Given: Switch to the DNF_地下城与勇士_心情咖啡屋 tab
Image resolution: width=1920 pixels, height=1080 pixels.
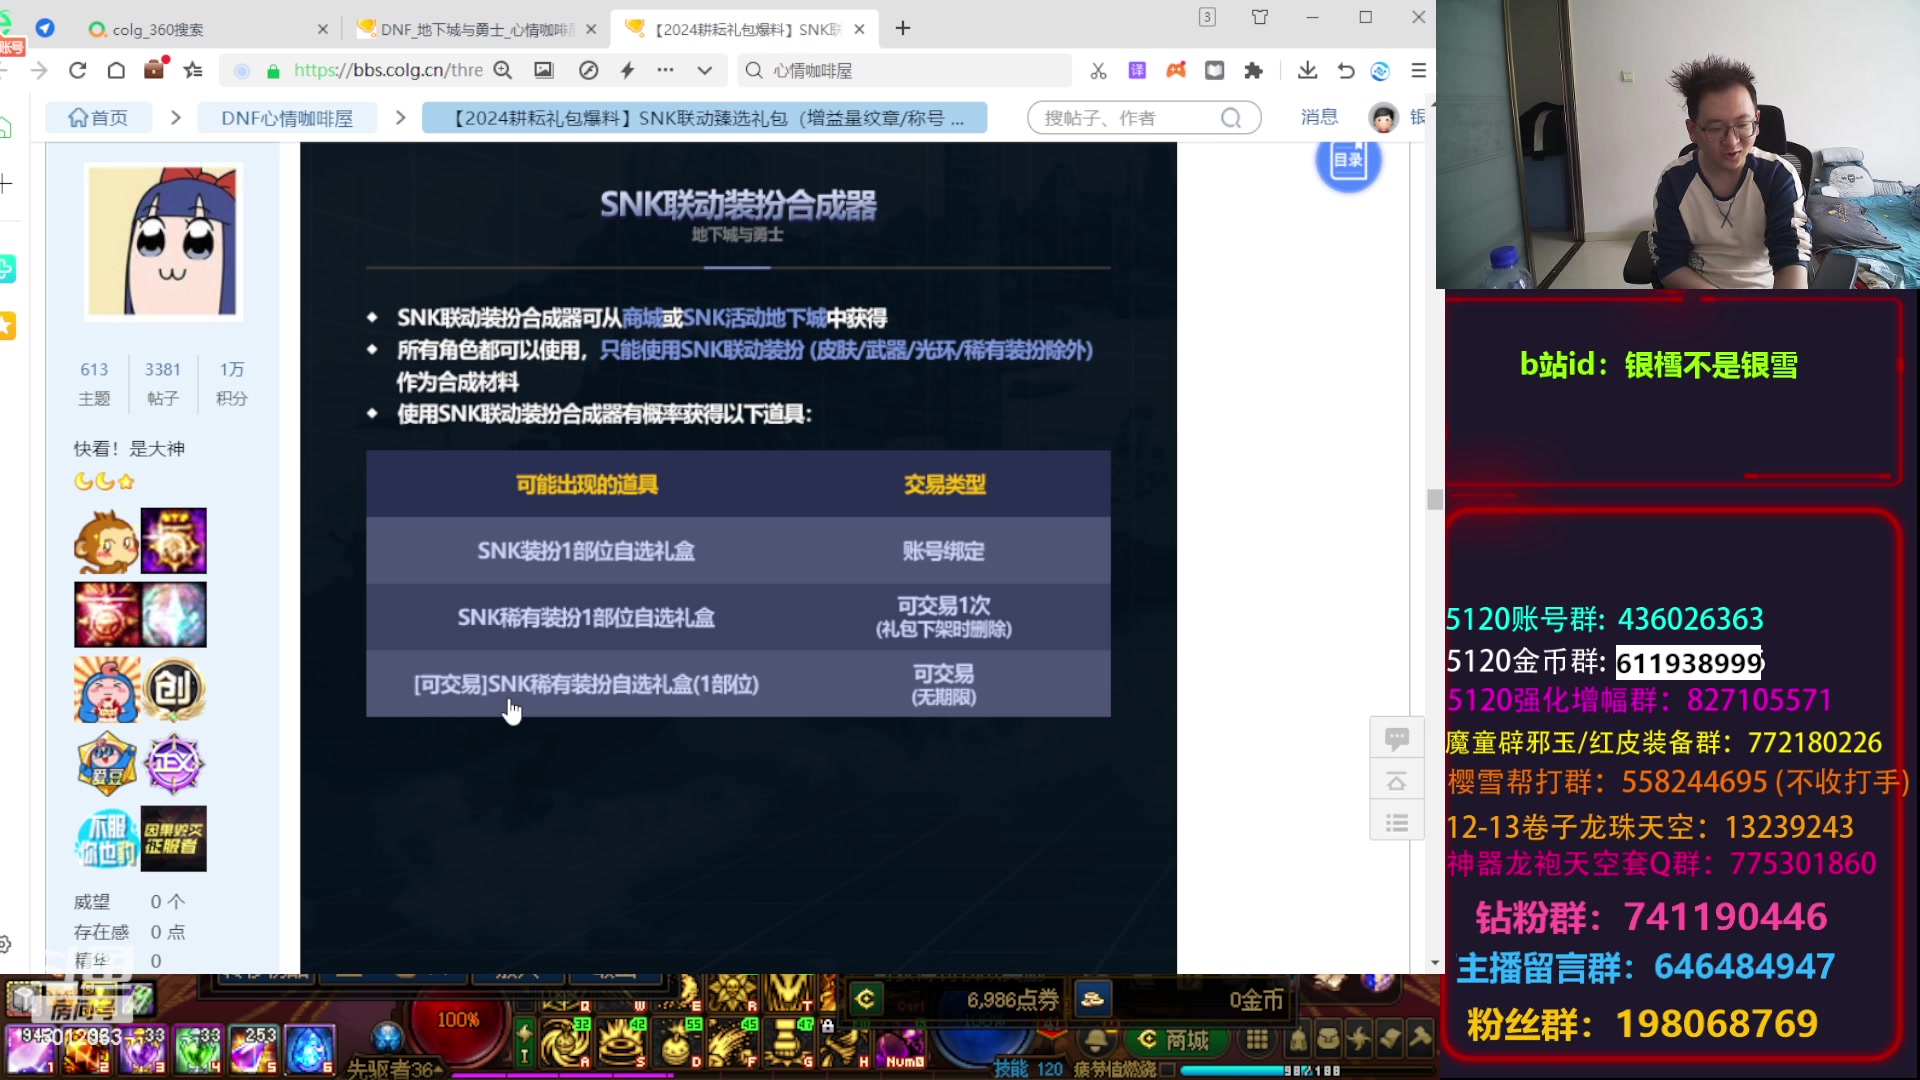Looking at the screenshot, I should [x=477, y=29].
